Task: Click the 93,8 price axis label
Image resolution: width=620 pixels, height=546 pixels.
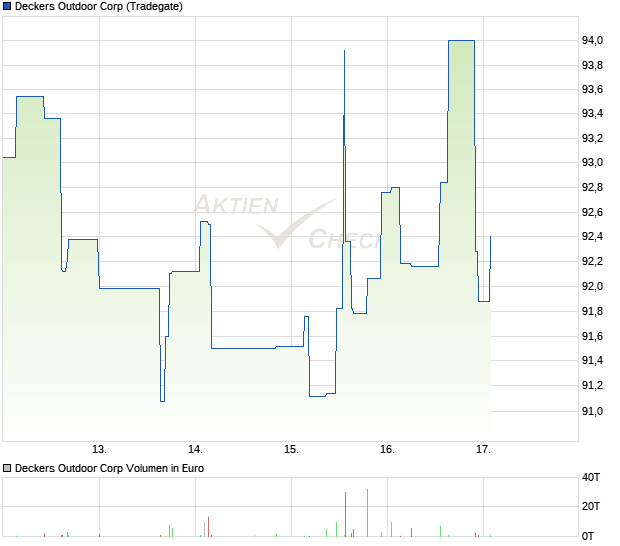Action: (x=592, y=65)
